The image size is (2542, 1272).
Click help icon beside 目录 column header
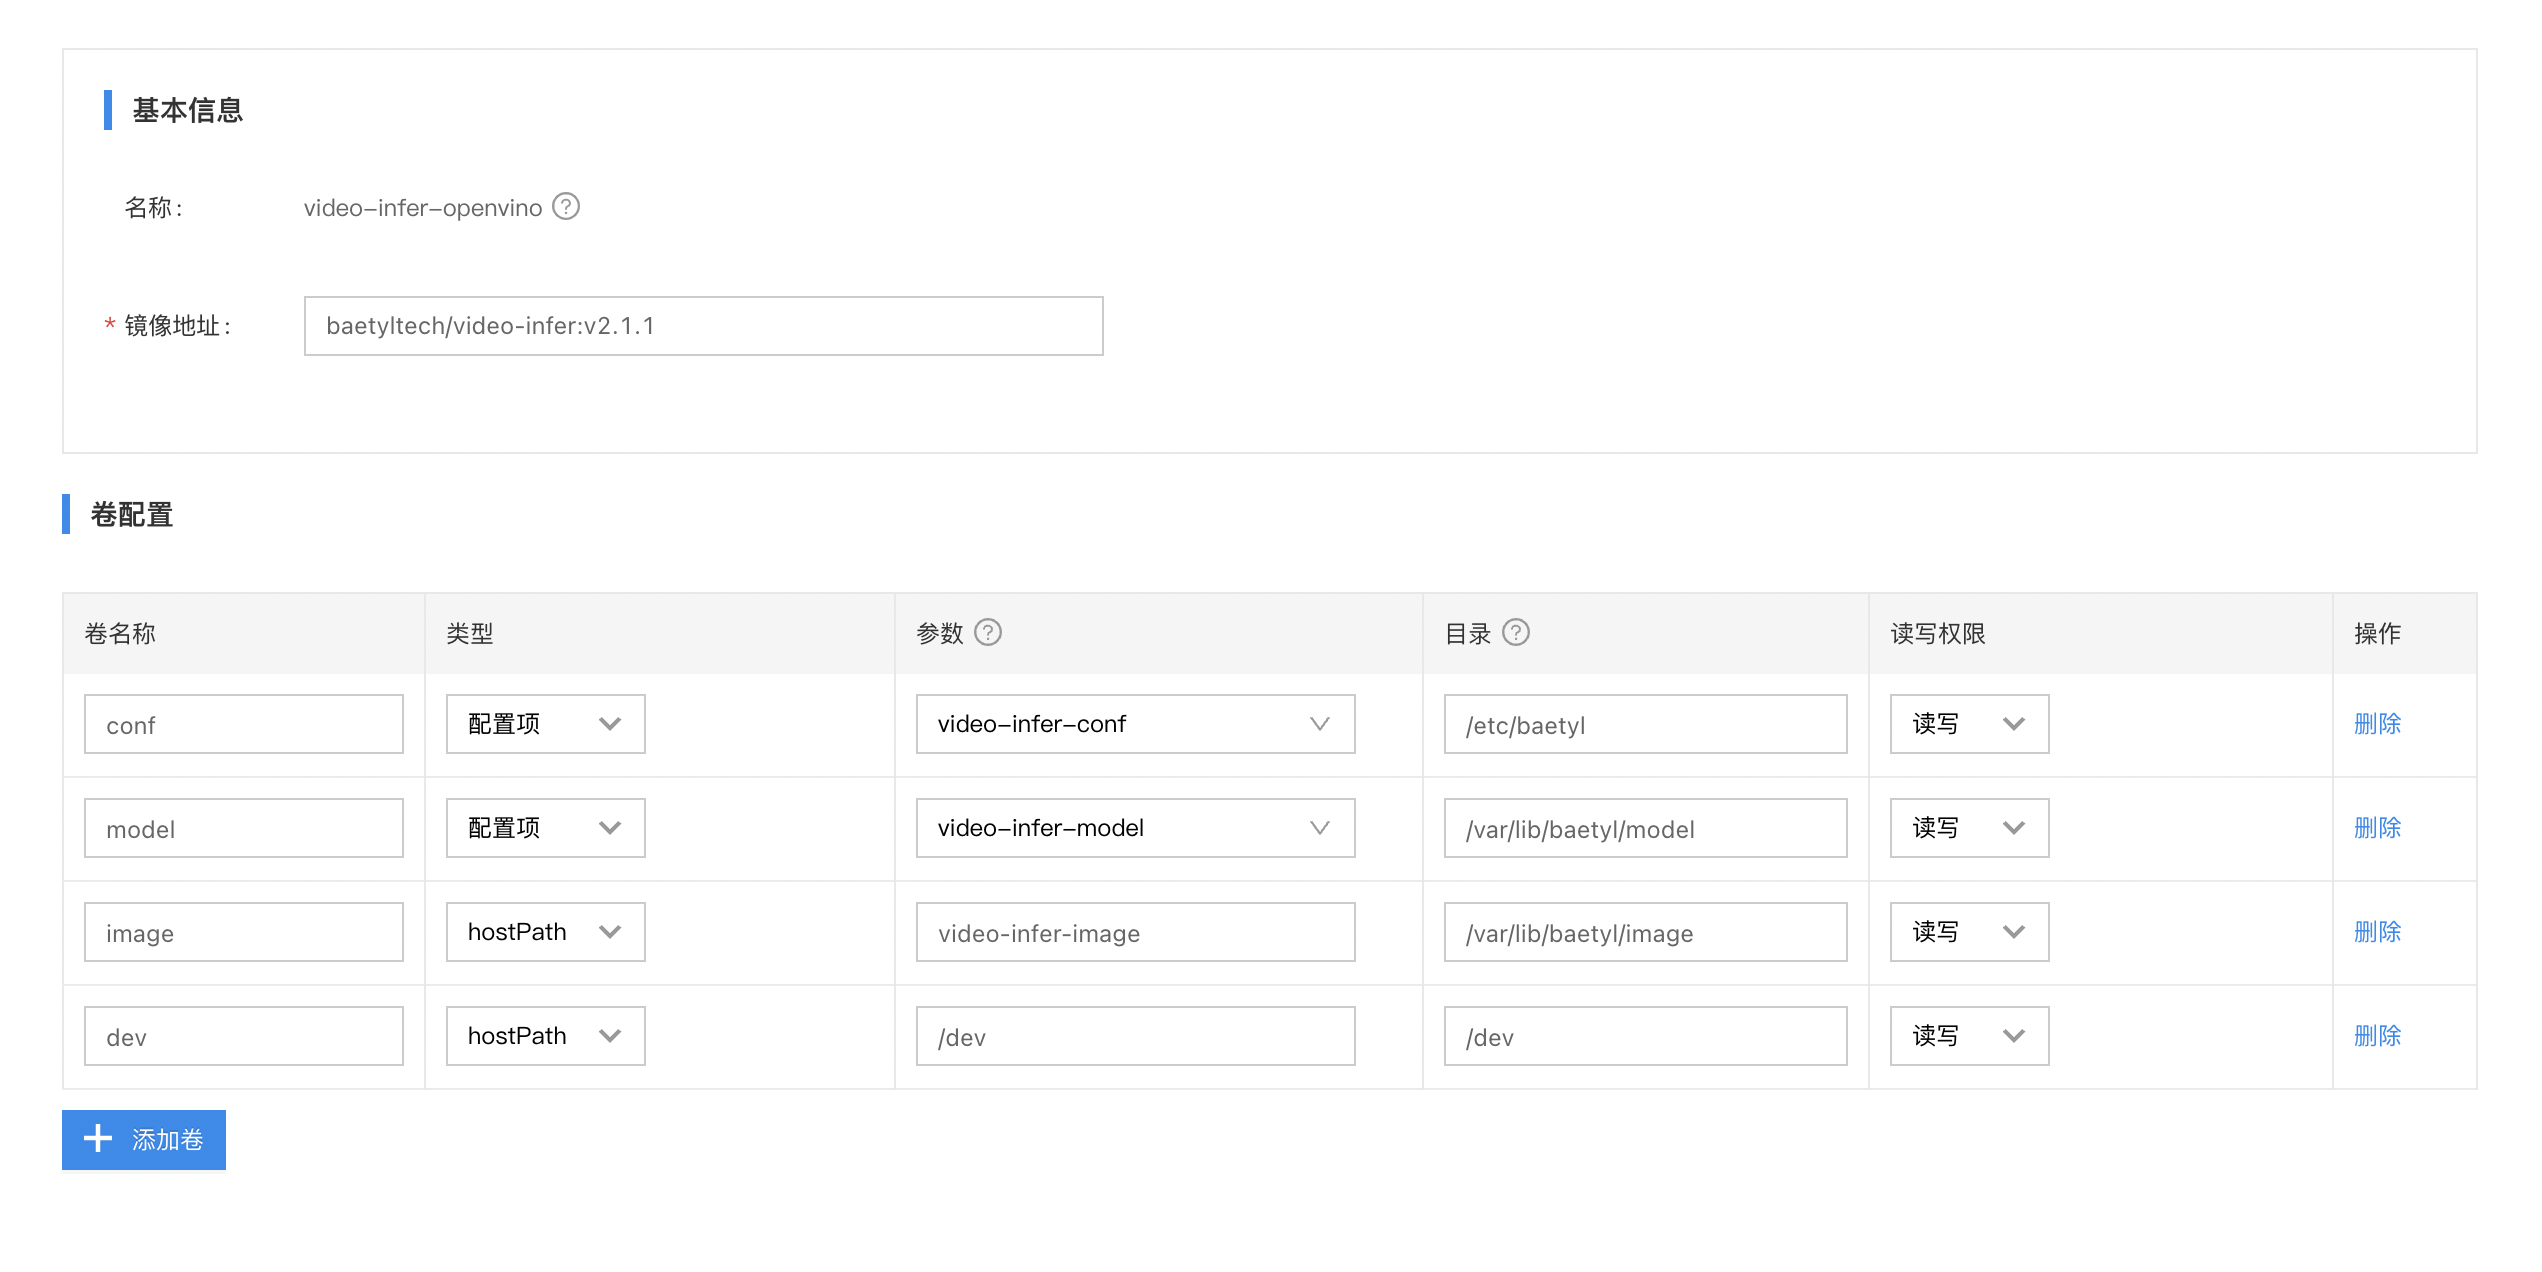(1516, 632)
